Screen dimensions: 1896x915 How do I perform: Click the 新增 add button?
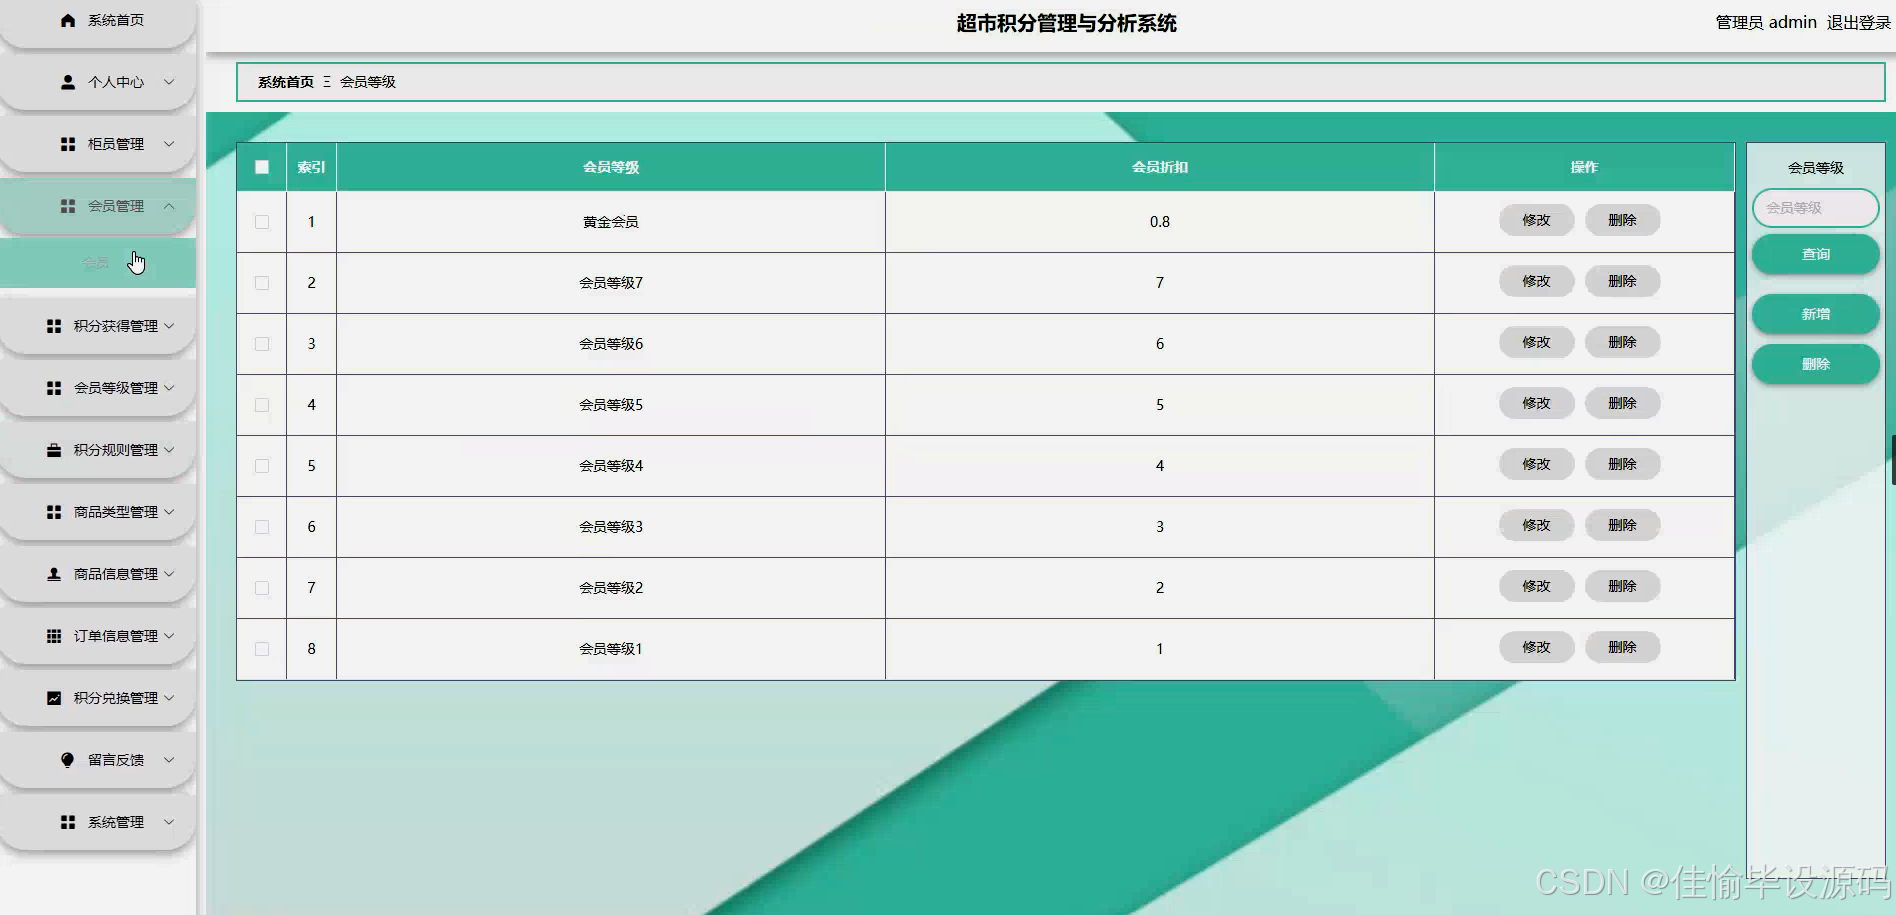[1816, 314]
